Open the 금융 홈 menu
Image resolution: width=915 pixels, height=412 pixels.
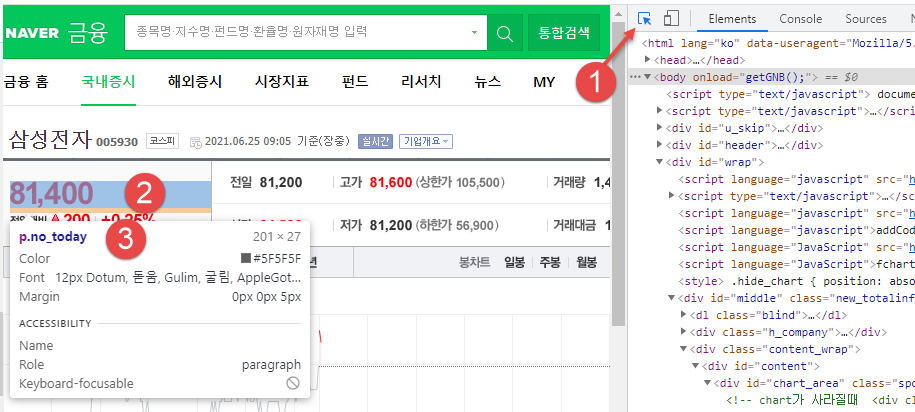(26, 82)
